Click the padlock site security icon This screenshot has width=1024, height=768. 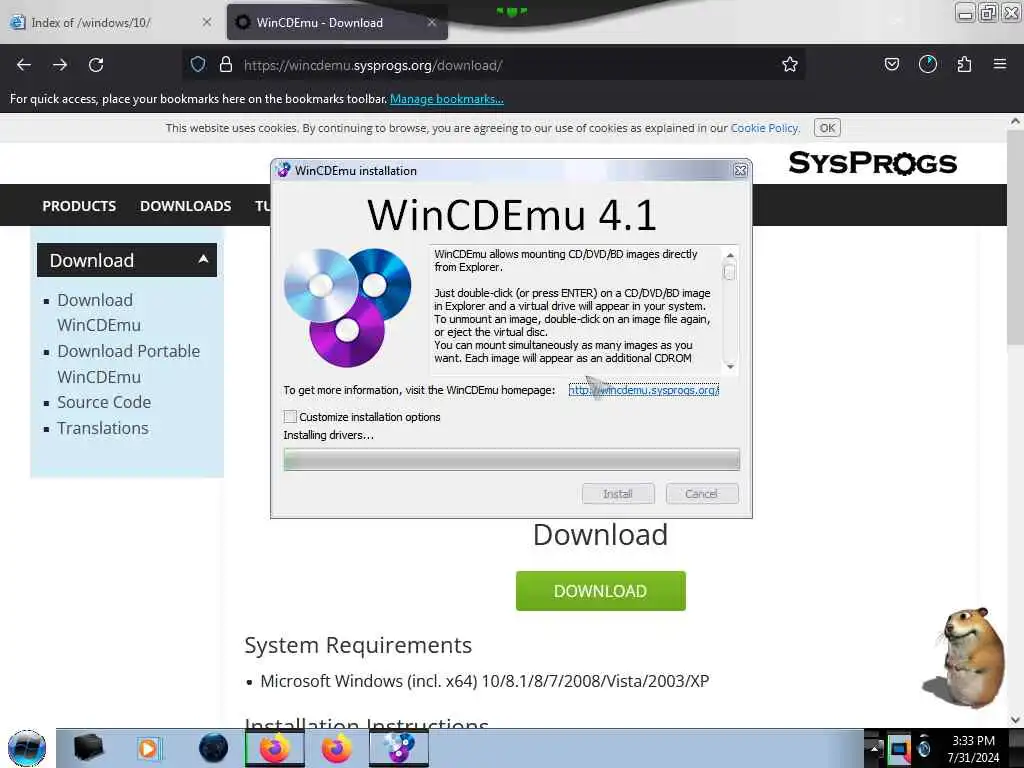coord(226,65)
